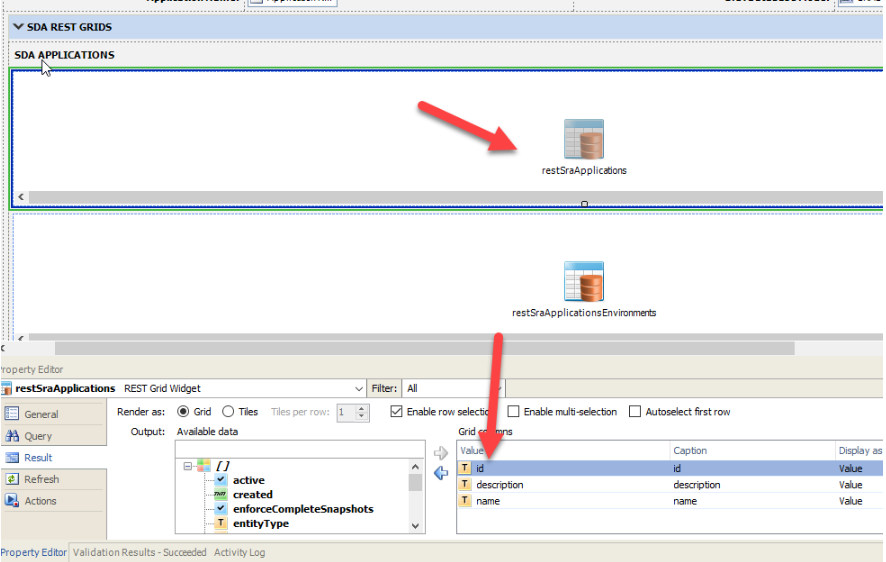The image size is (886, 562).
Task: Select entityType in Available data tree
Action: [x=260, y=523]
